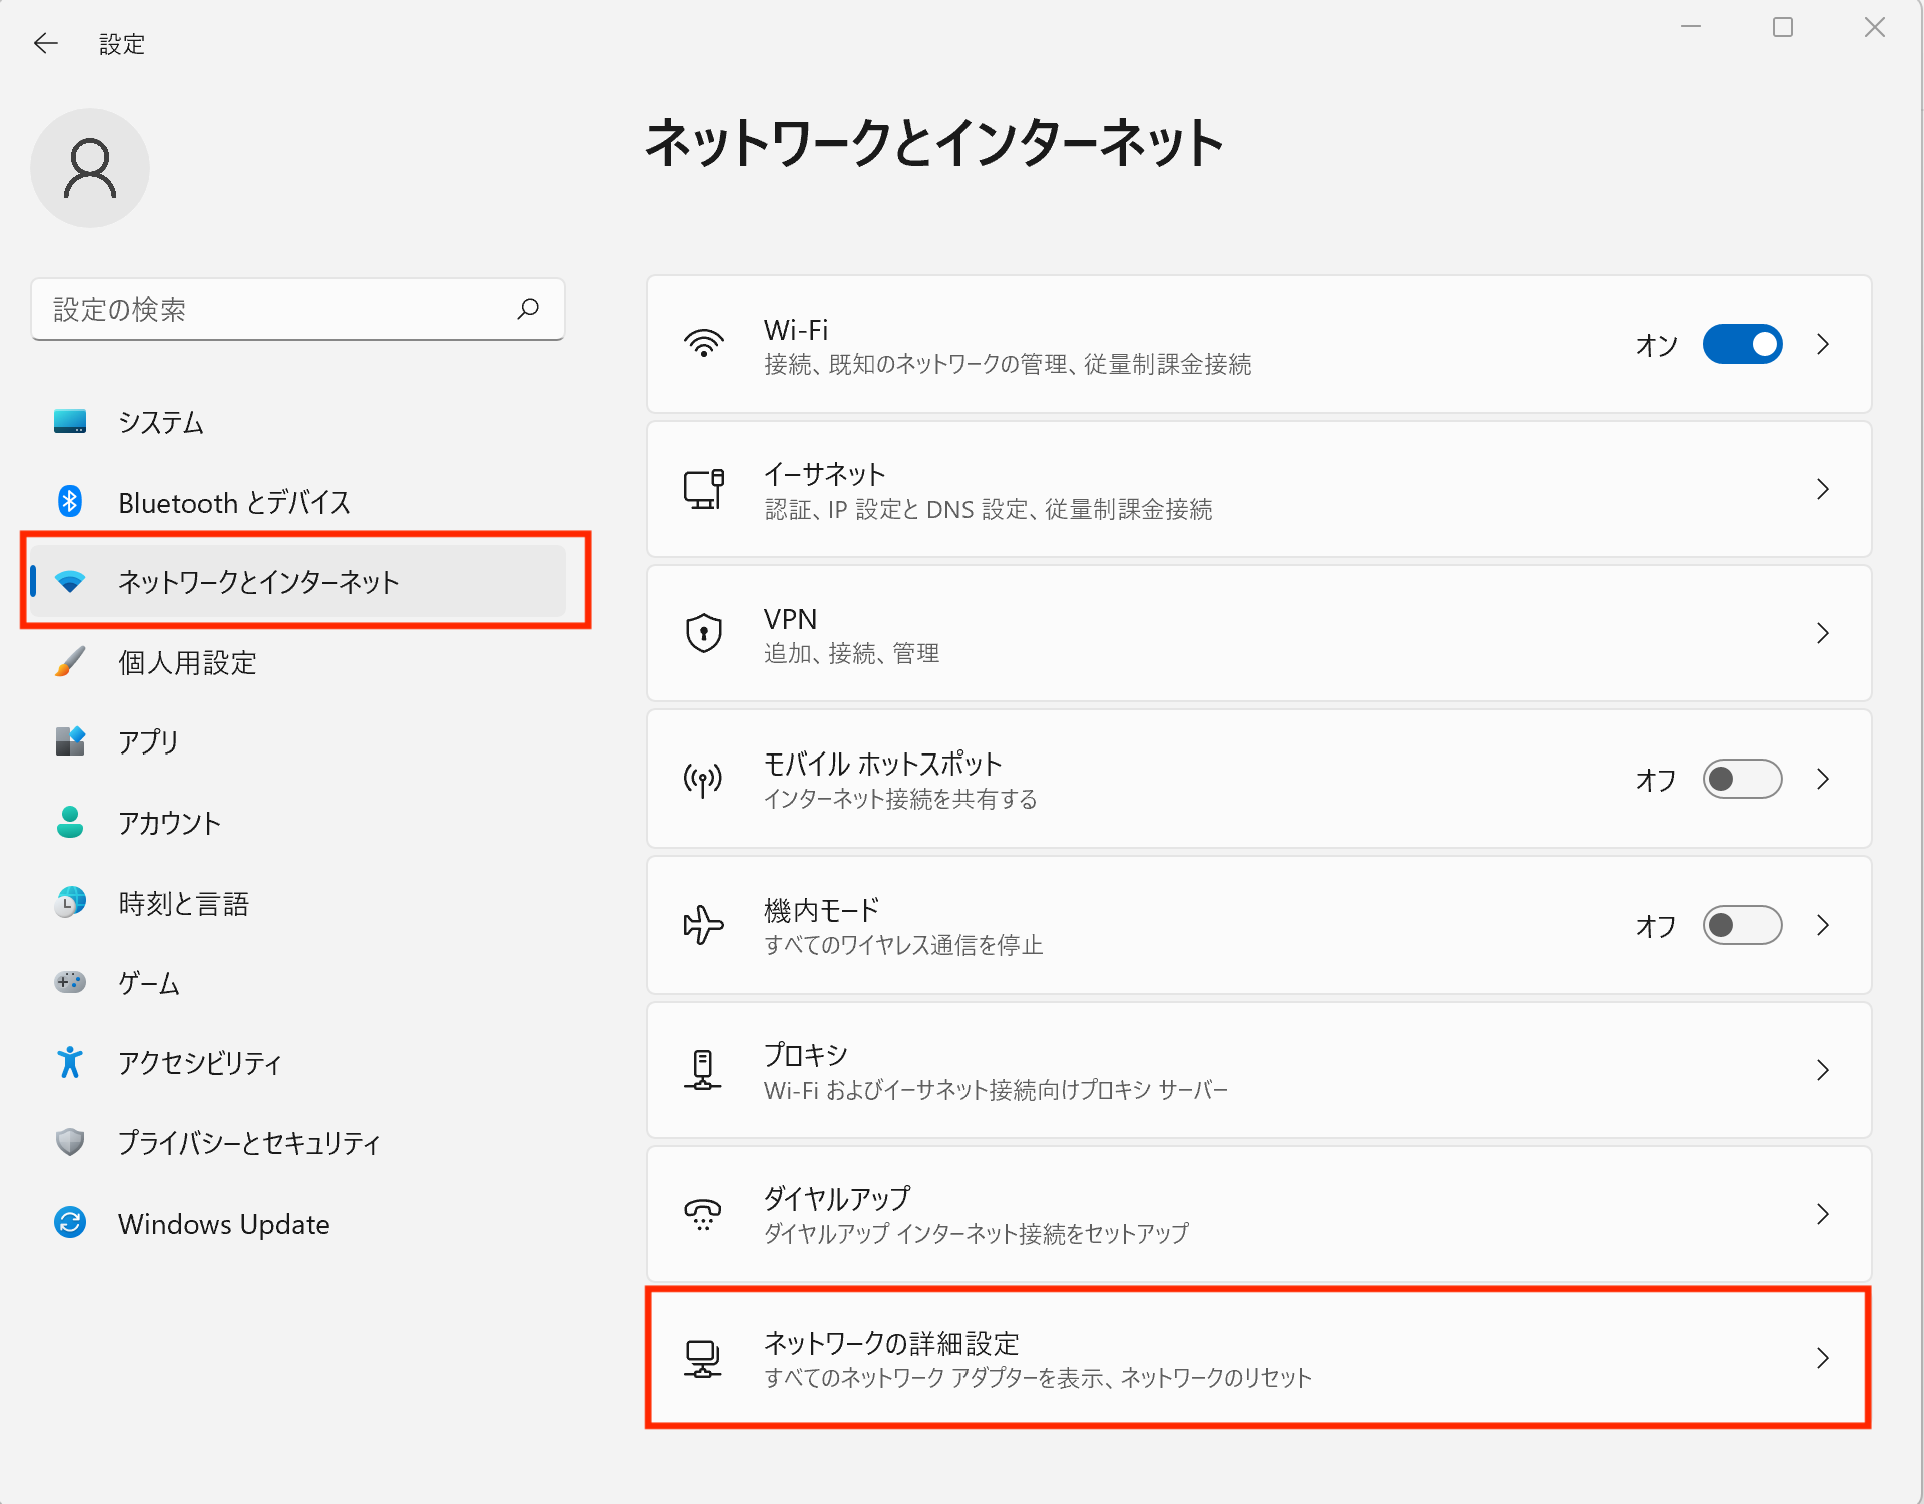The width and height of the screenshot is (1924, 1504).
Task: Open プライバシーとセキュリティ settings
Action: [248, 1143]
